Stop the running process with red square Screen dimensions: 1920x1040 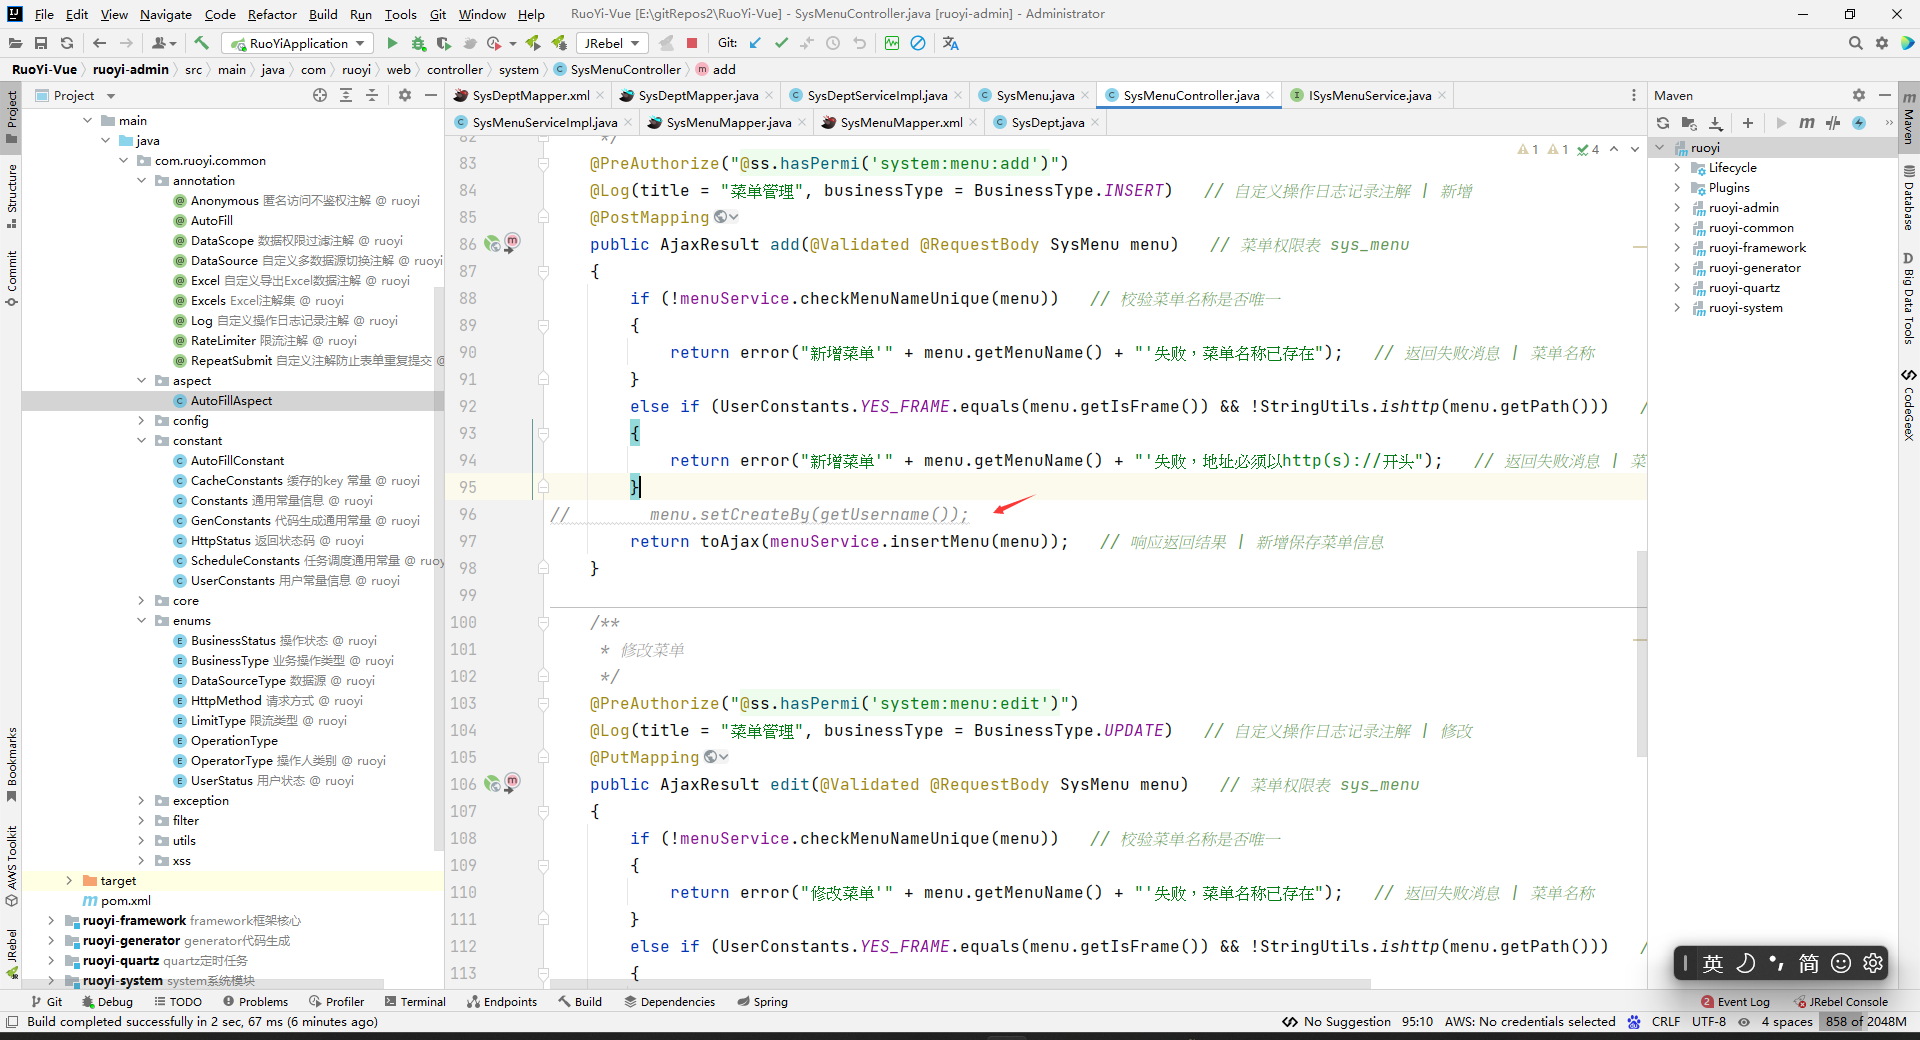[692, 43]
